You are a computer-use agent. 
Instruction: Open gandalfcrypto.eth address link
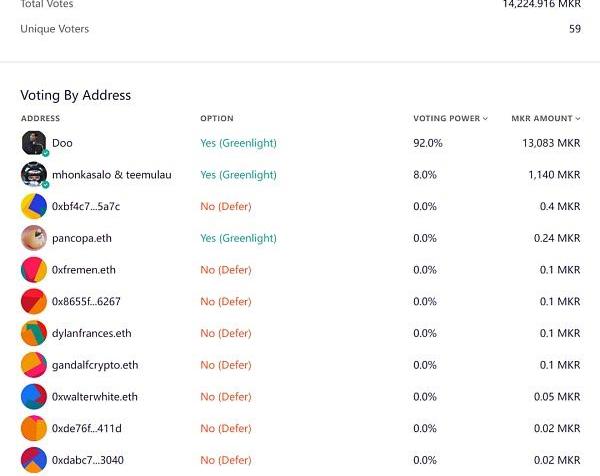click(94, 365)
